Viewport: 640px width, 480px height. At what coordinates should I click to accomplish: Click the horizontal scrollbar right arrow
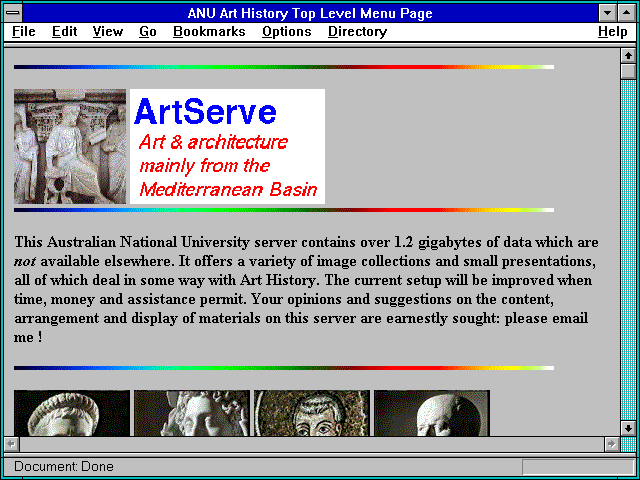click(612, 444)
